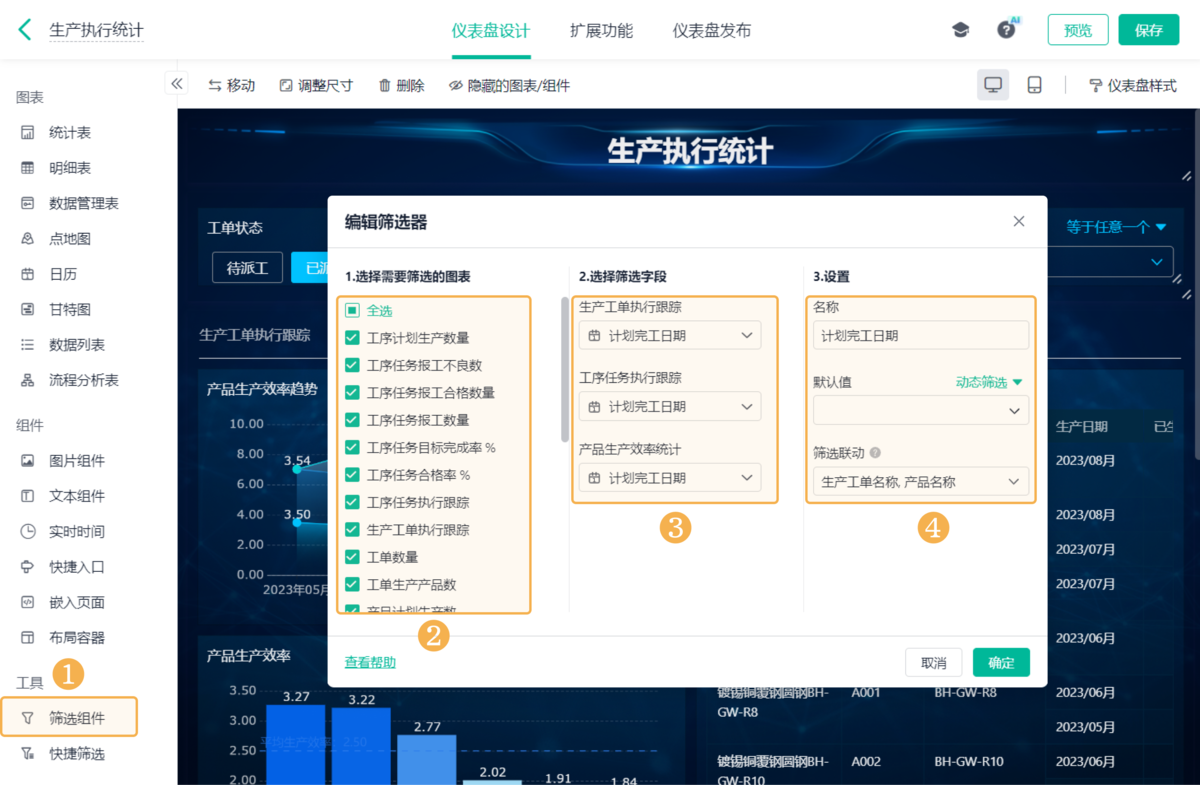Switch to 仪表盘发布 tab

click(712, 31)
